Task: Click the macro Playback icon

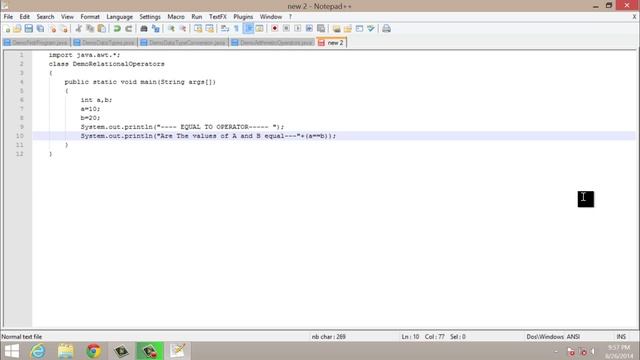Action: pos(298,29)
